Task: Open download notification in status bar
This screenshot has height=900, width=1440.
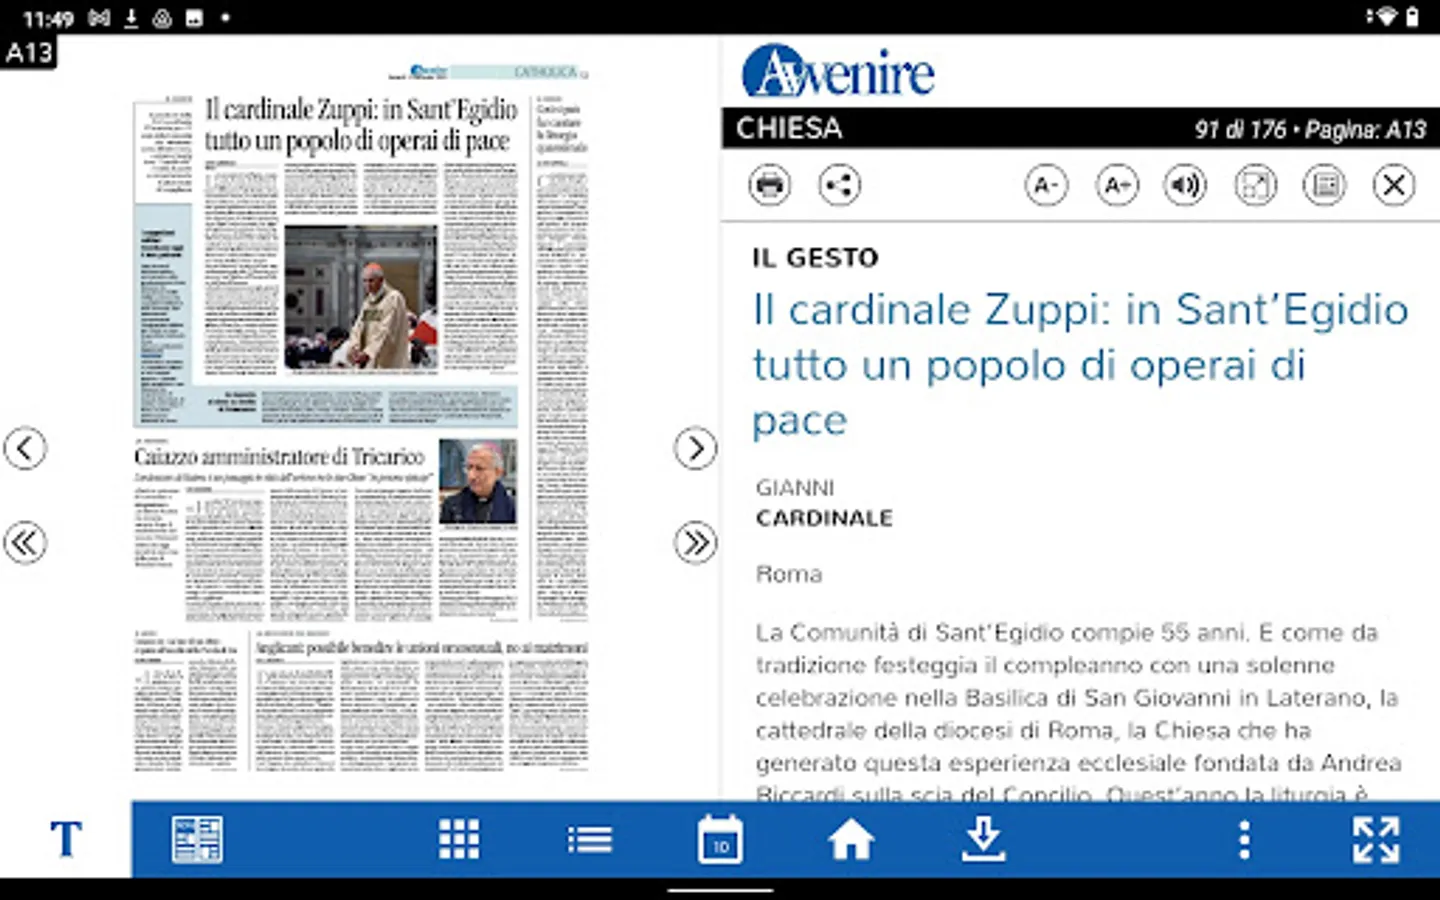Action: click(131, 18)
